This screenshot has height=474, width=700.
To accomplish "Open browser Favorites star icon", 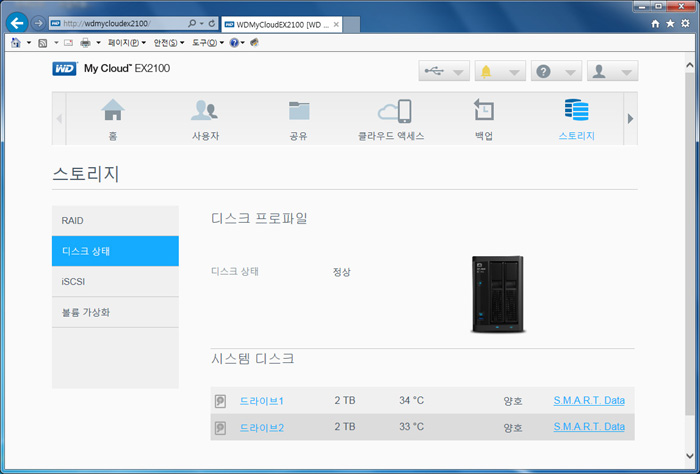I will pyautogui.click(x=670, y=24).
